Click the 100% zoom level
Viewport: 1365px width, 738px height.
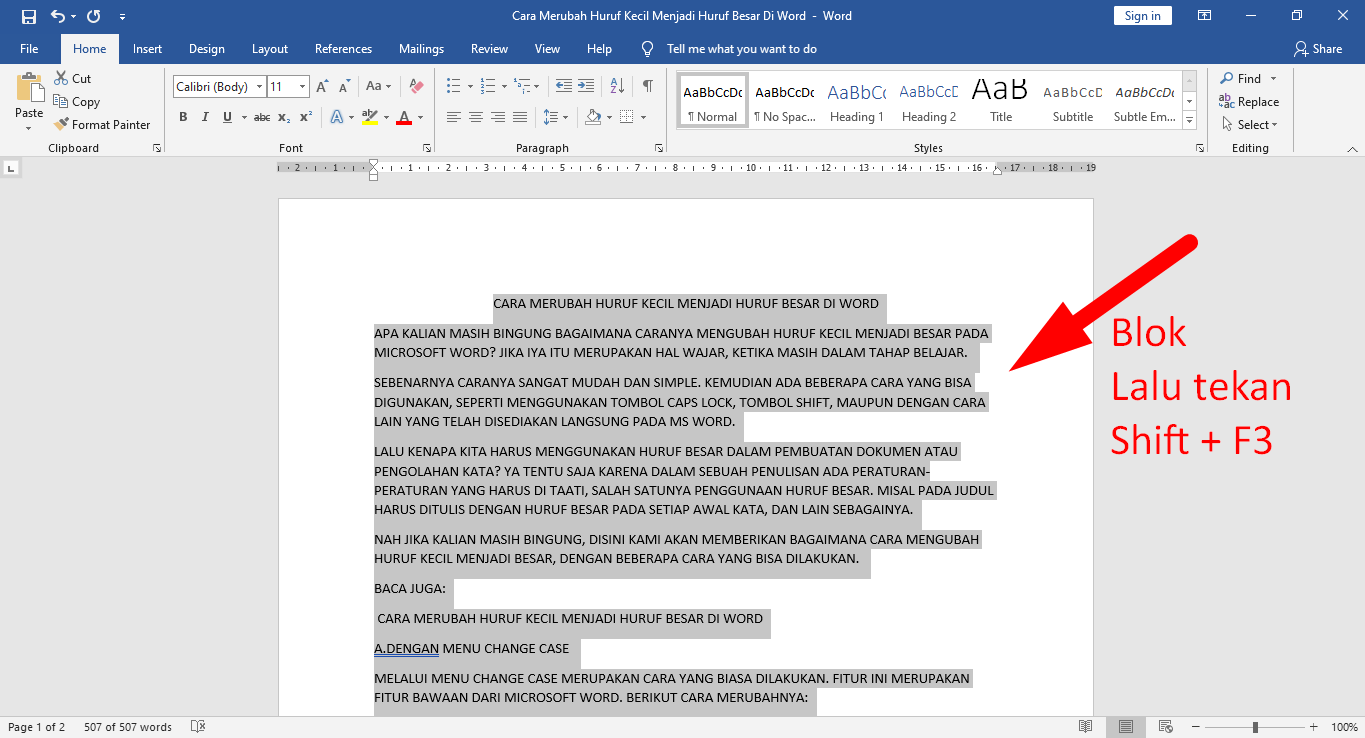click(x=1344, y=727)
